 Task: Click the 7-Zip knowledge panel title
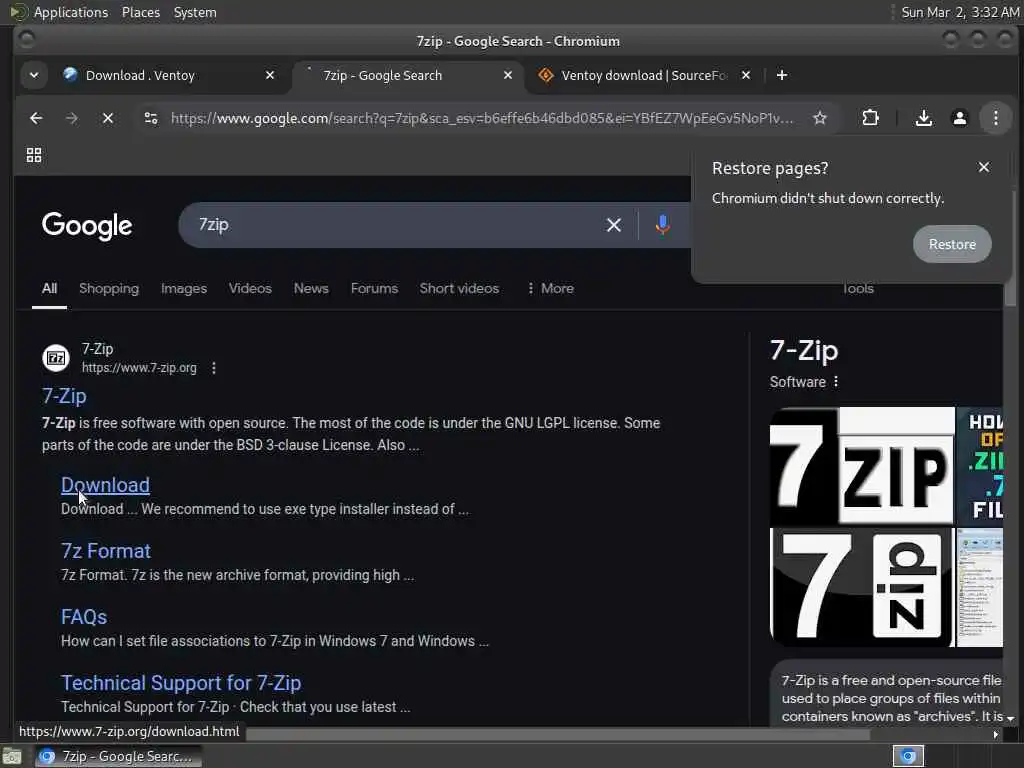click(x=804, y=351)
